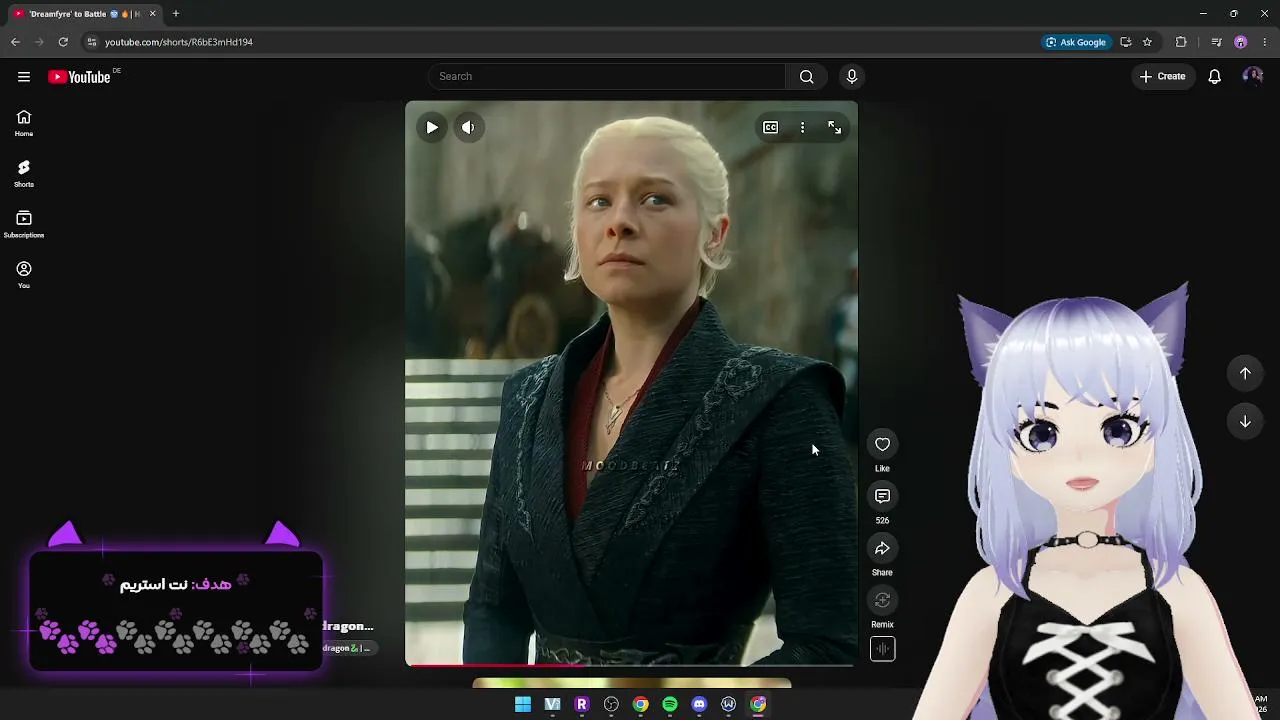
Task: Click the youtube.com/shorts address bar URL
Action: coord(179,42)
